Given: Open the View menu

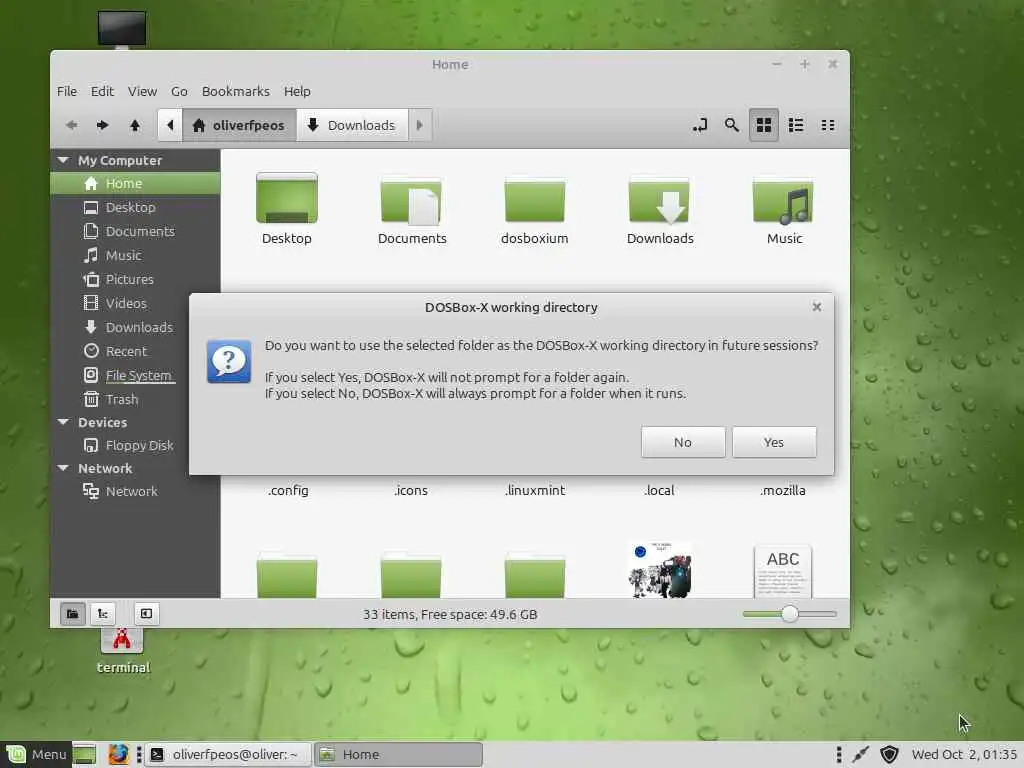Looking at the screenshot, I should [142, 91].
